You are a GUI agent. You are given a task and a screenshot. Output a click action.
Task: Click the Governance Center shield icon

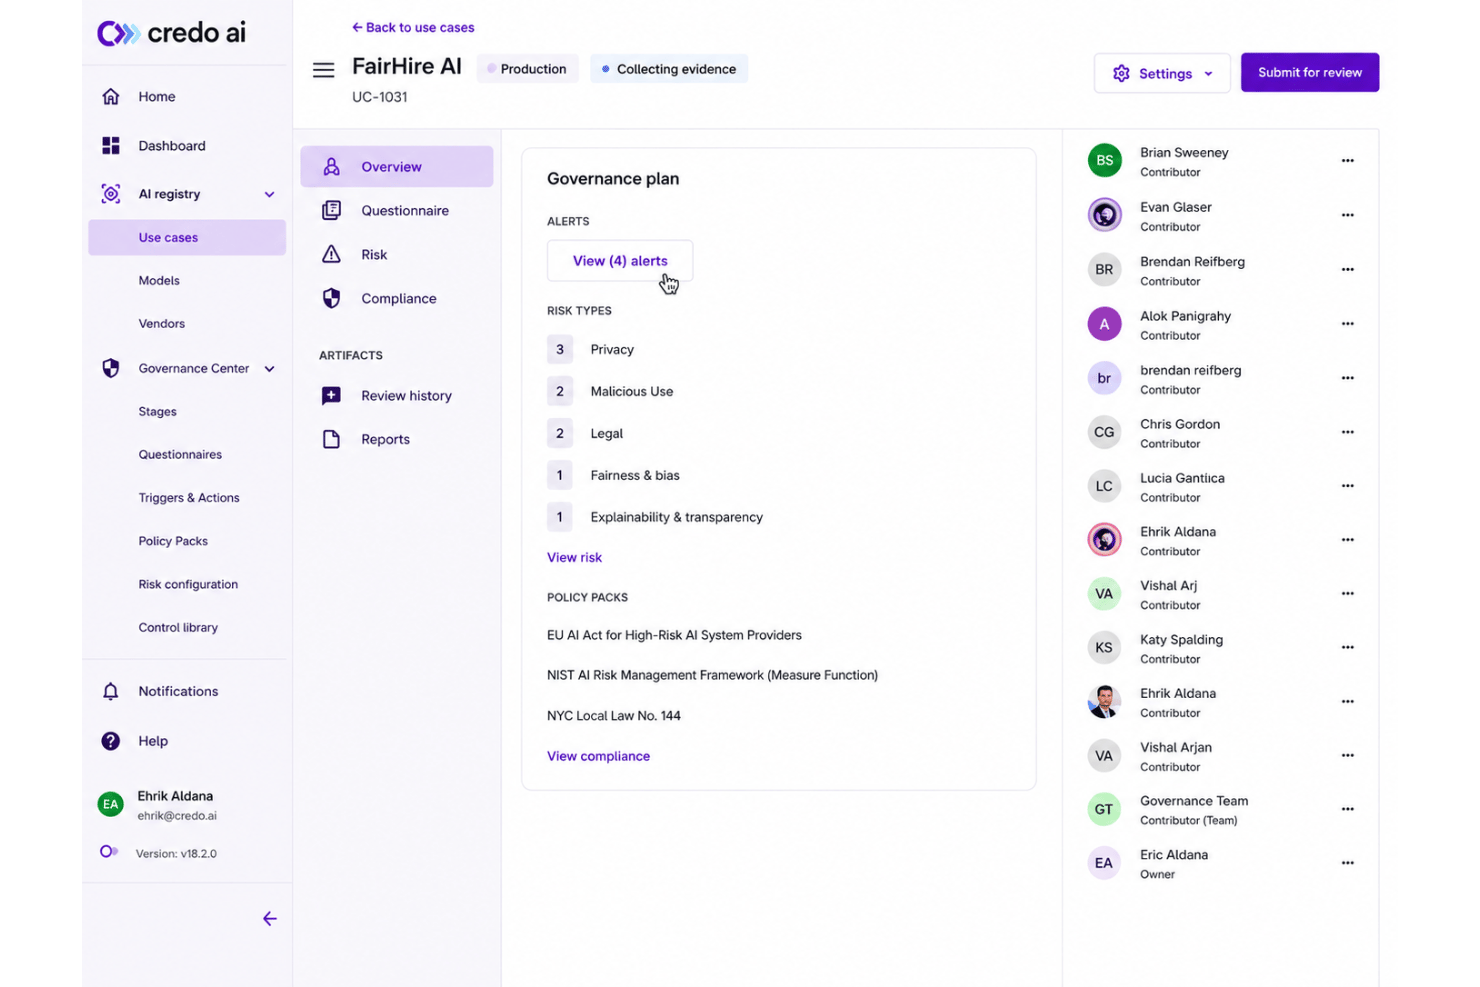coord(111,368)
